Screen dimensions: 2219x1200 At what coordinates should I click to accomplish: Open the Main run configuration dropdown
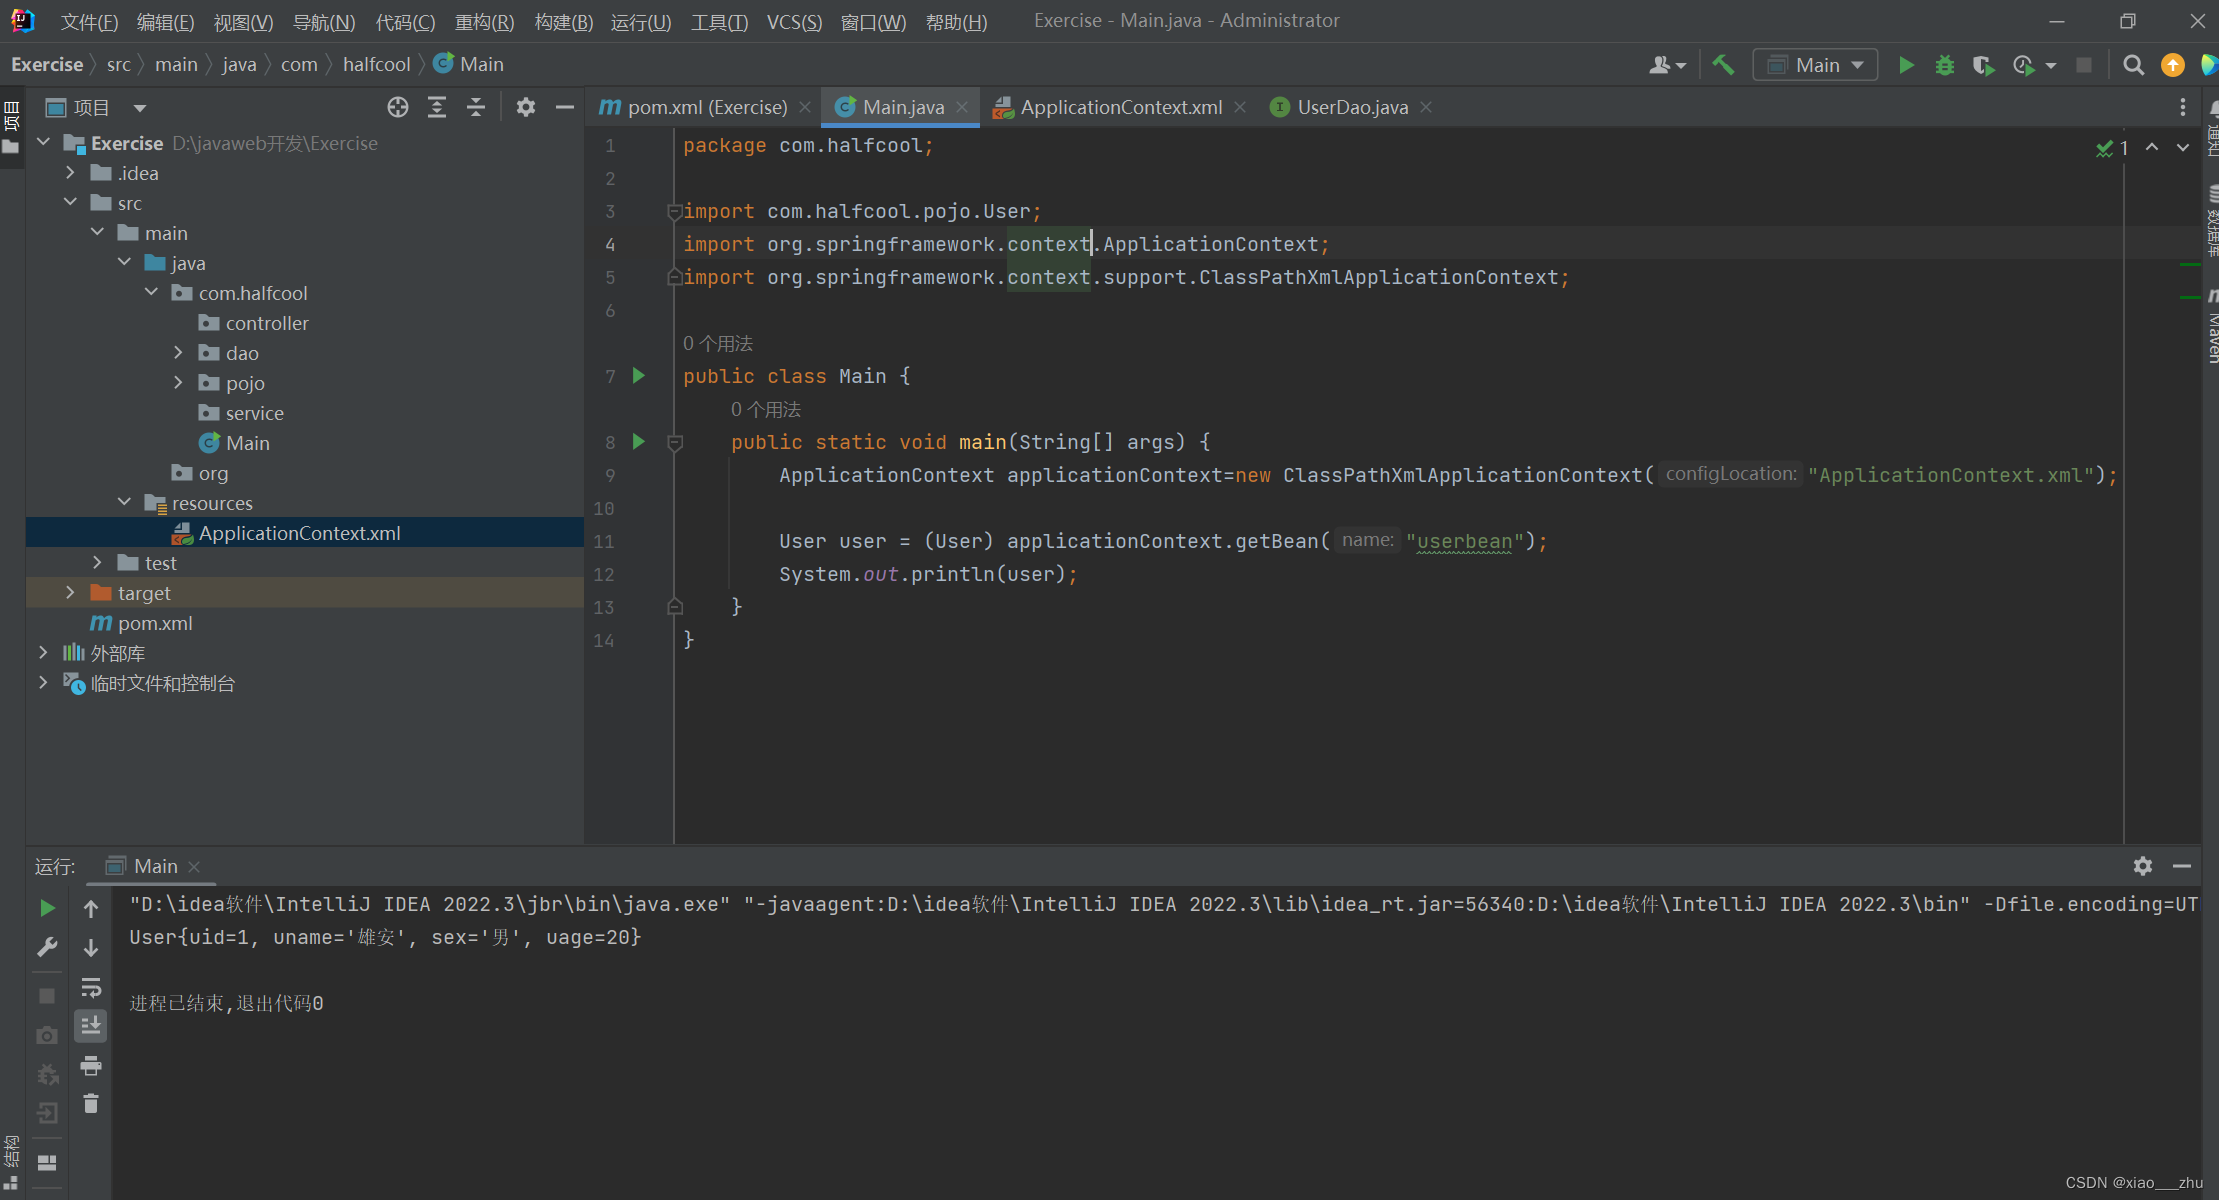tap(1815, 65)
